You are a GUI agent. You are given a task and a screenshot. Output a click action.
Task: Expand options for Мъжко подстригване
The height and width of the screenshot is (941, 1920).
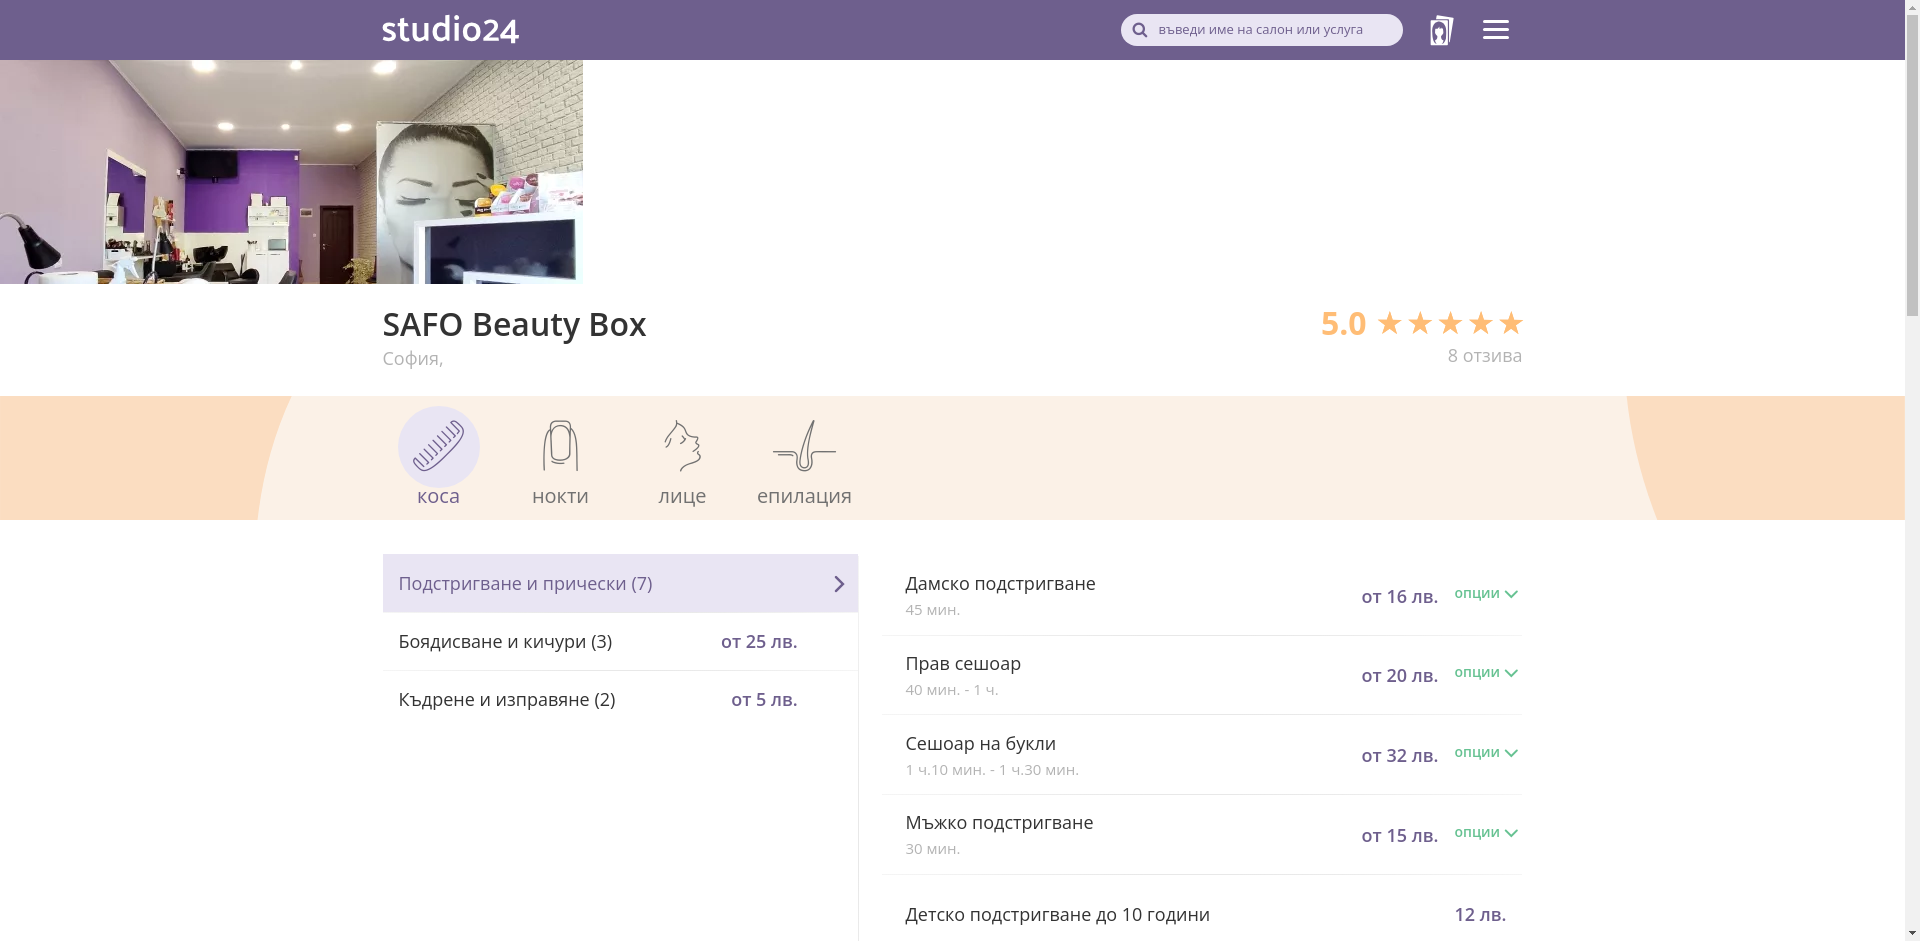pyautogui.click(x=1486, y=833)
